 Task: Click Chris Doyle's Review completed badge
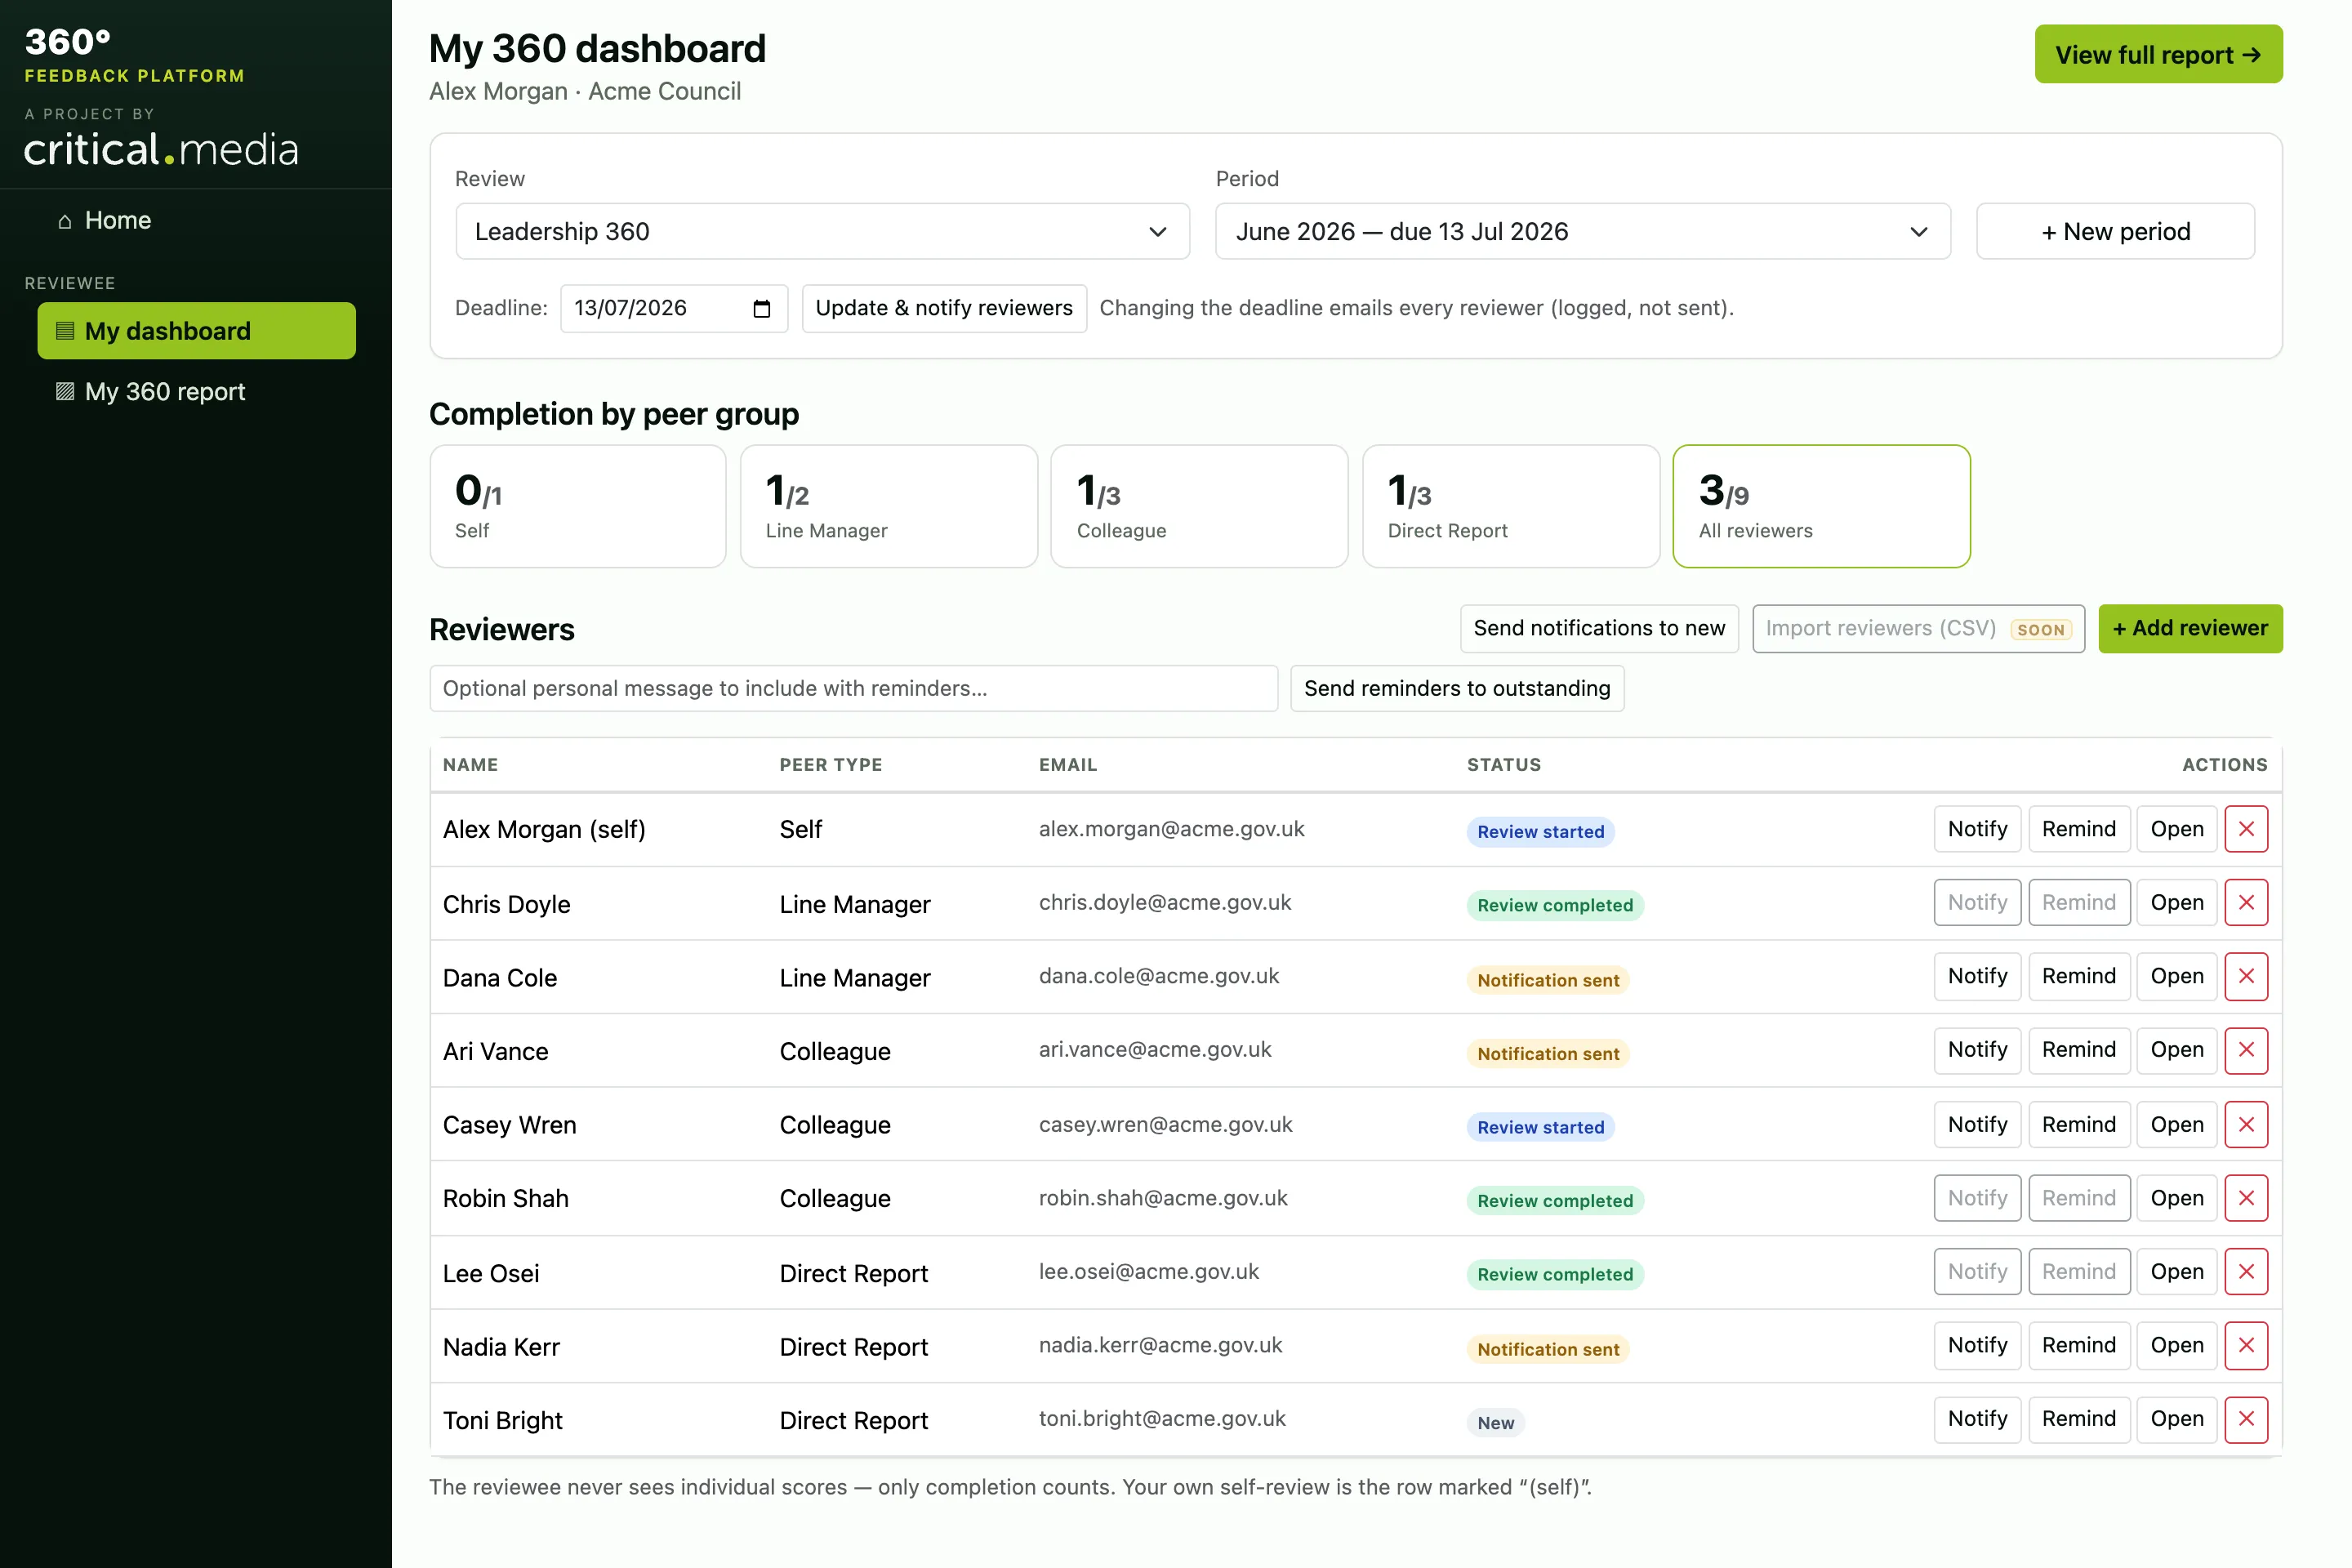coord(1555,906)
